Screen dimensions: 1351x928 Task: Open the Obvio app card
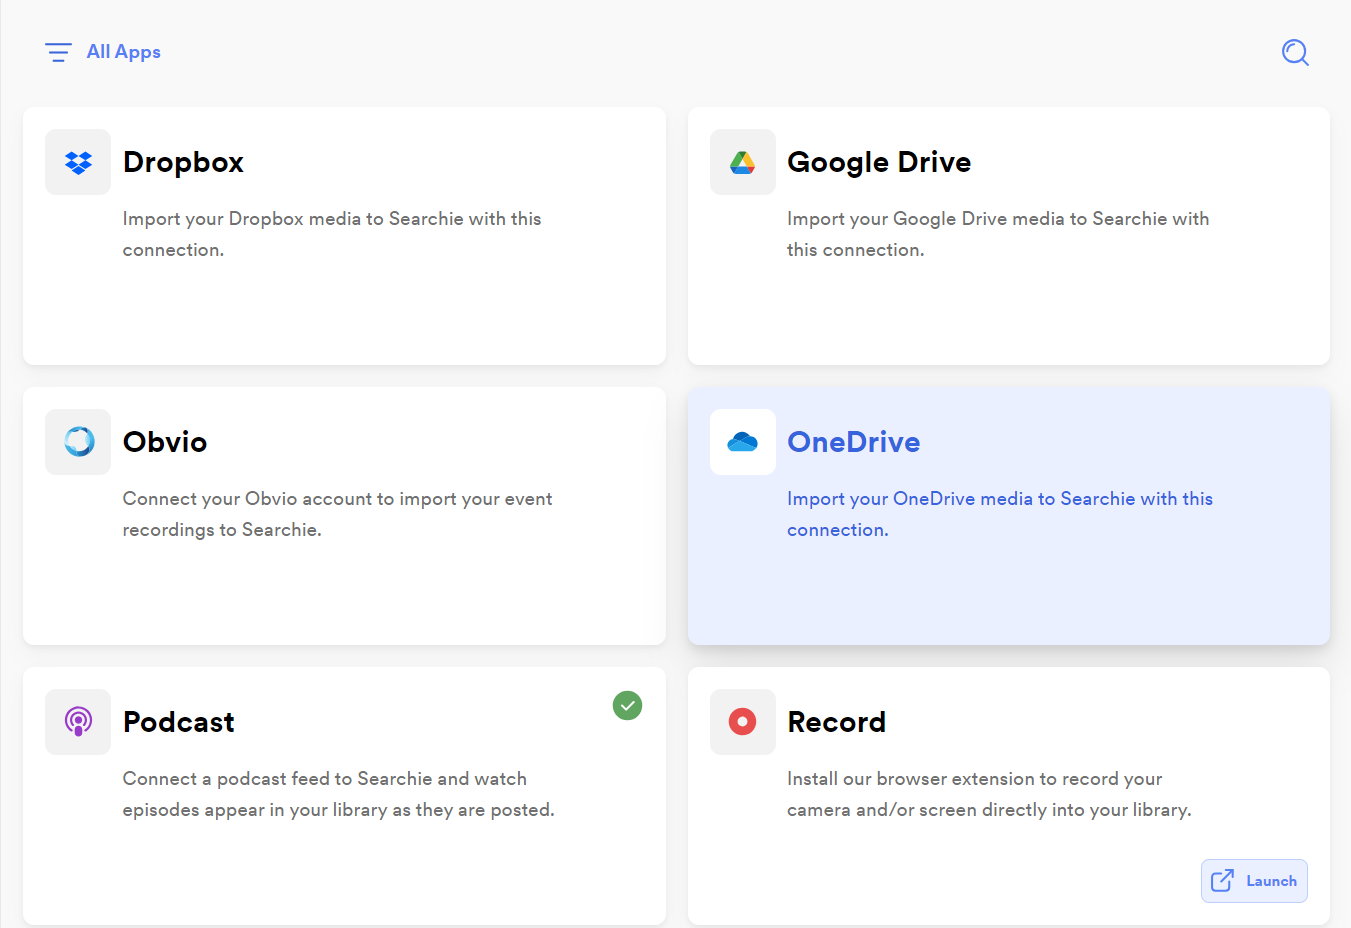click(344, 516)
